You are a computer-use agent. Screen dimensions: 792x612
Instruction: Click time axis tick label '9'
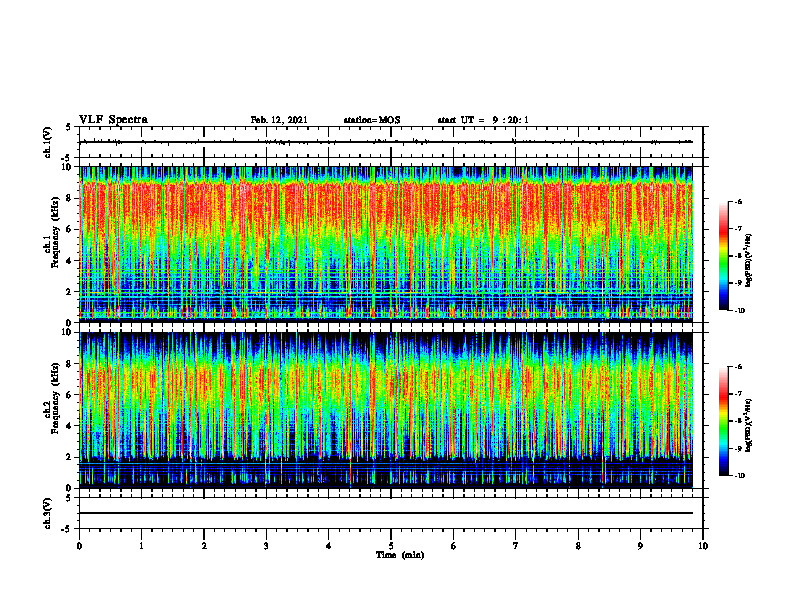640,546
